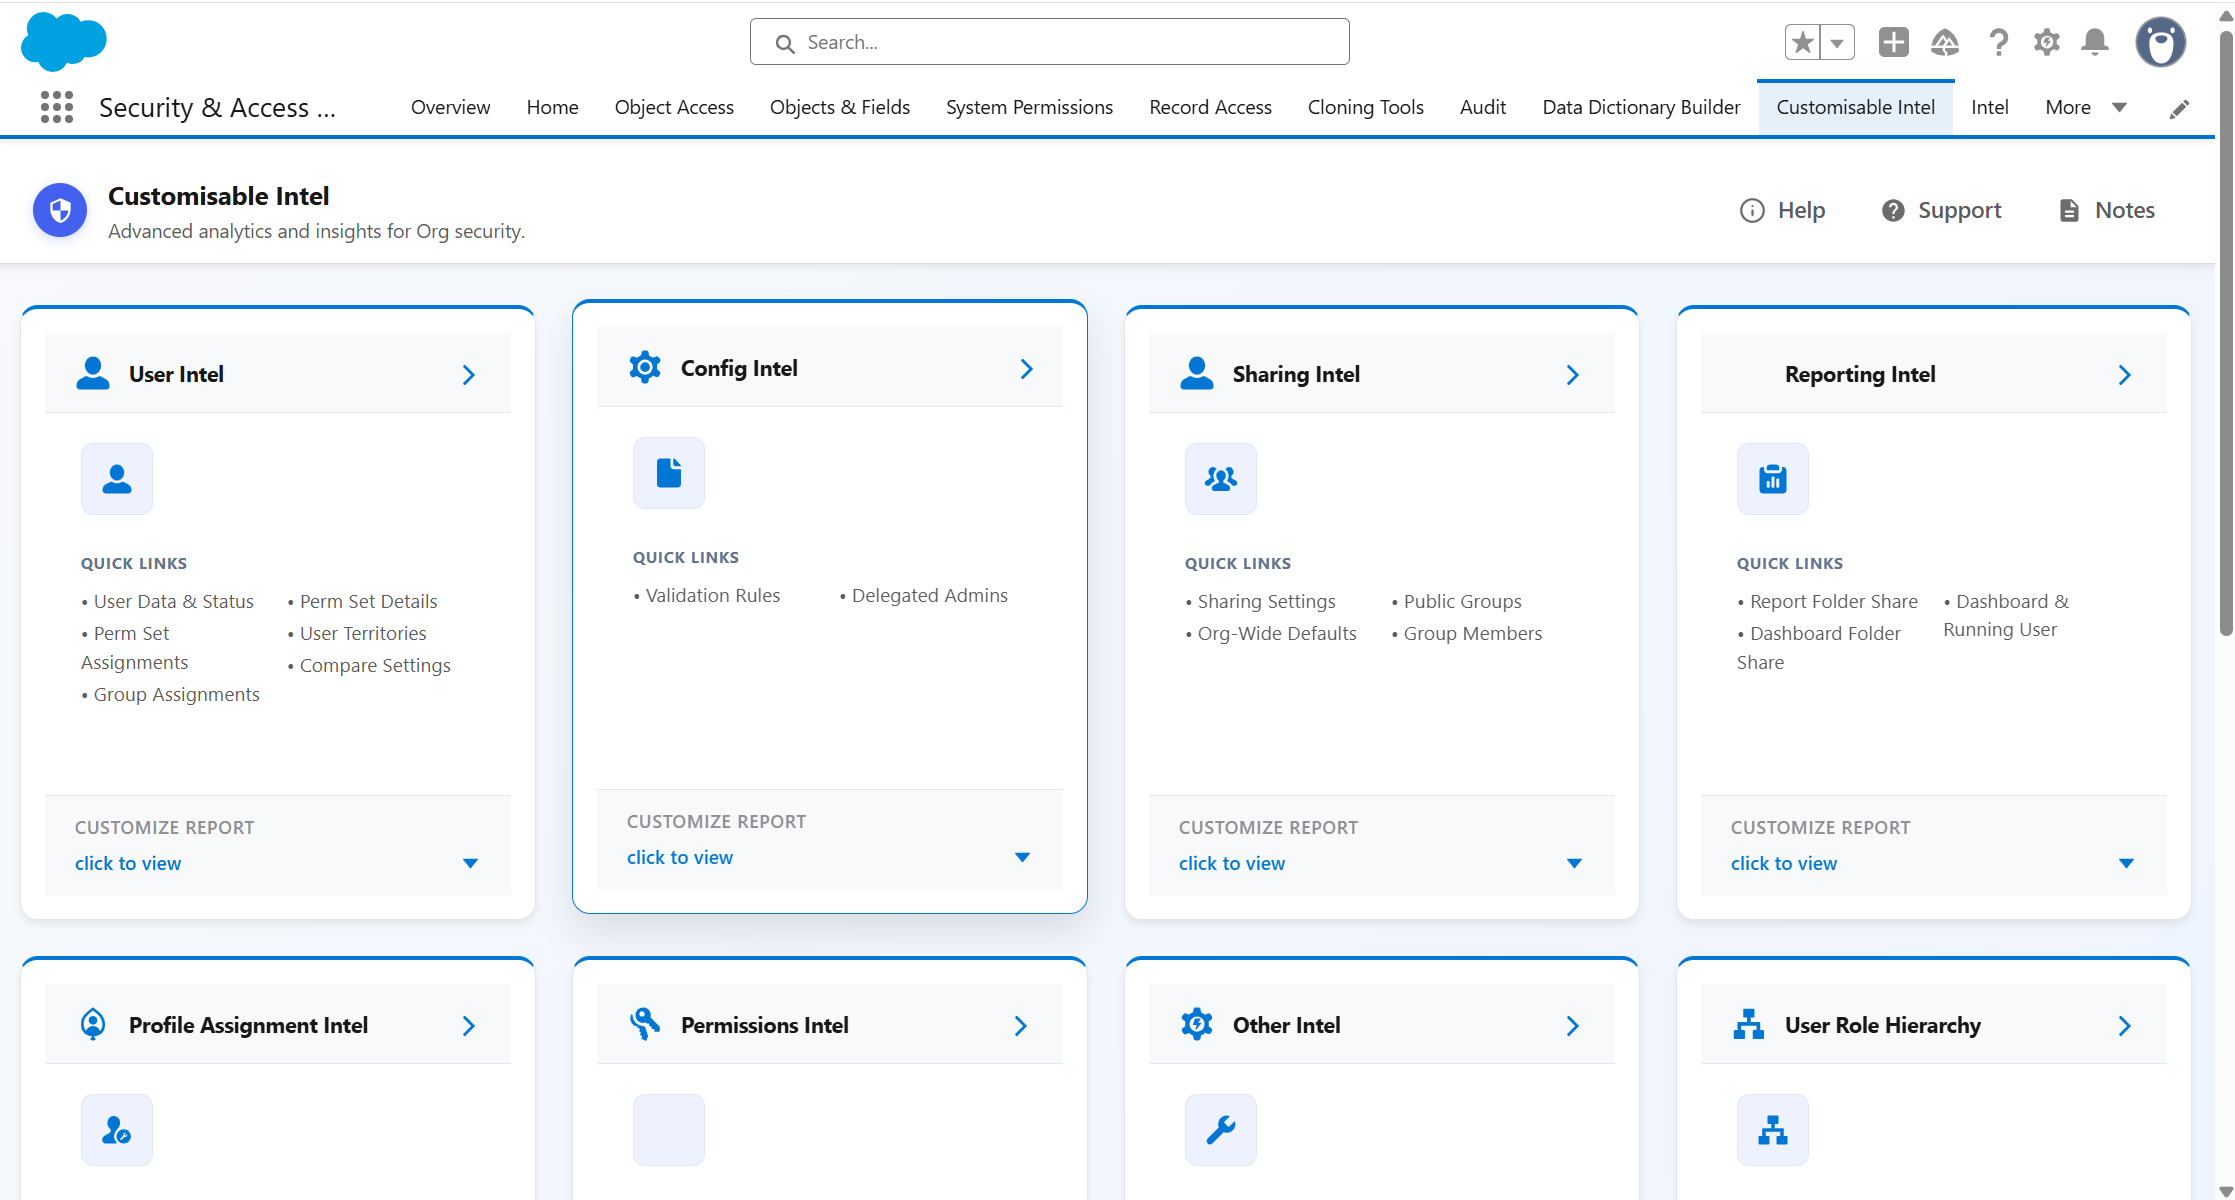Open the Trailhead guidance icon

1944,42
